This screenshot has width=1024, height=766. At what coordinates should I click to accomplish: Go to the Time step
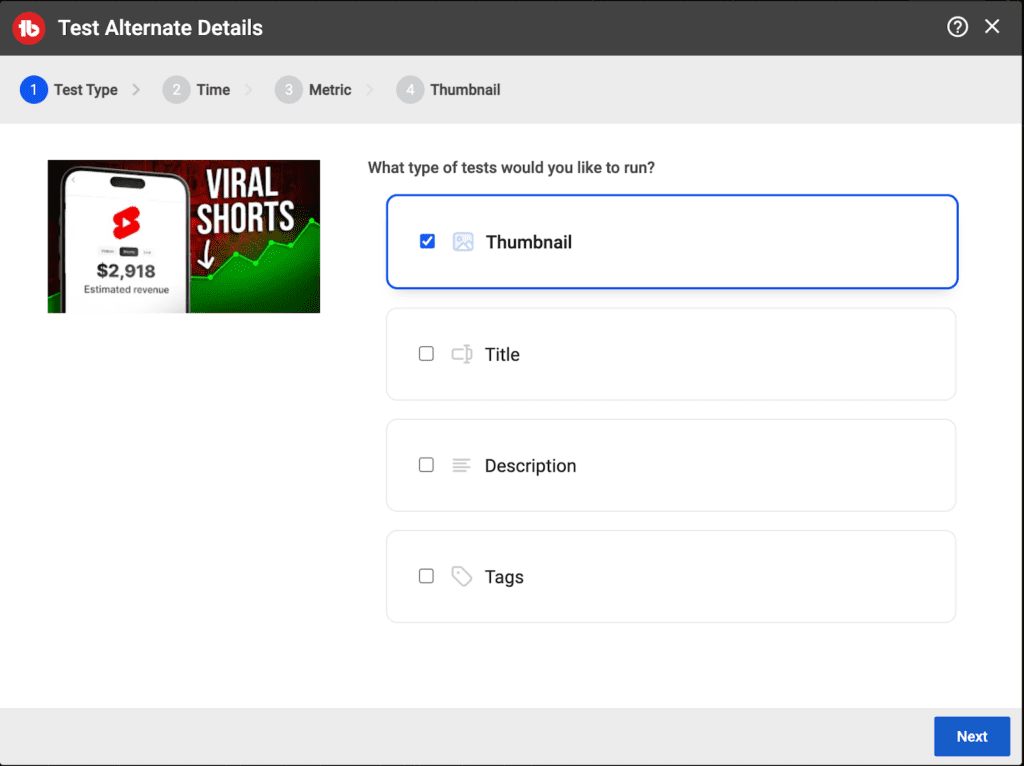(213, 90)
